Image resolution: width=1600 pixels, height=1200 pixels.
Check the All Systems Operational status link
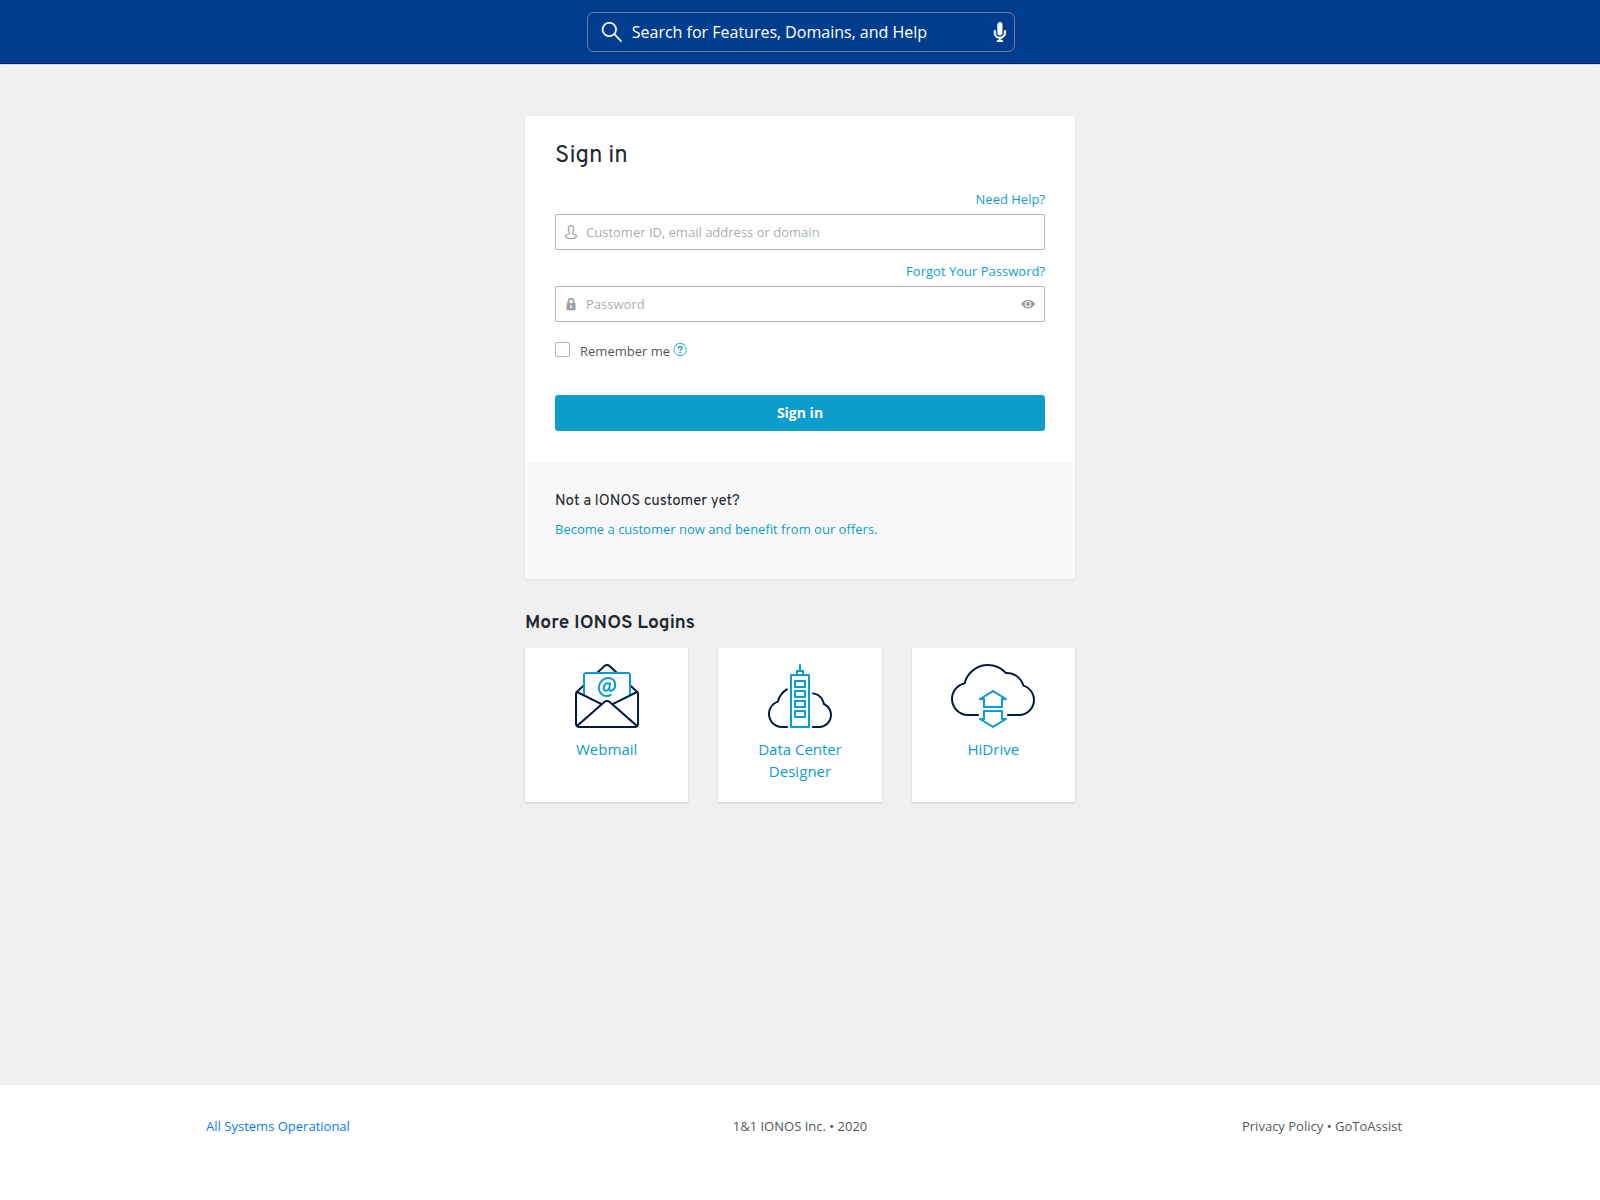278,1127
